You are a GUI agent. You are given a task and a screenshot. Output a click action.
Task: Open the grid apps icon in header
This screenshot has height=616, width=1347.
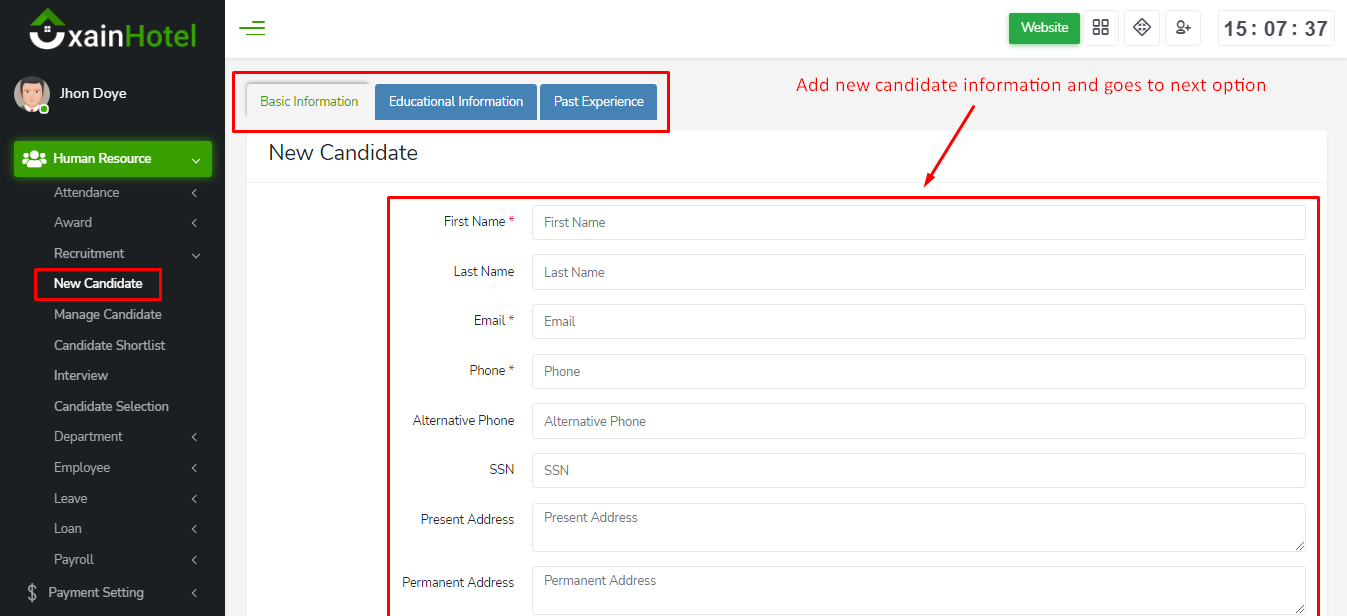pyautogui.click(x=1101, y=28)
